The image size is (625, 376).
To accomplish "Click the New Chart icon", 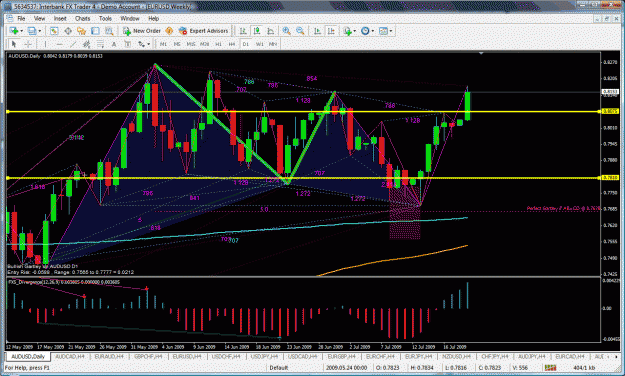I will click(x=14, y=31).
